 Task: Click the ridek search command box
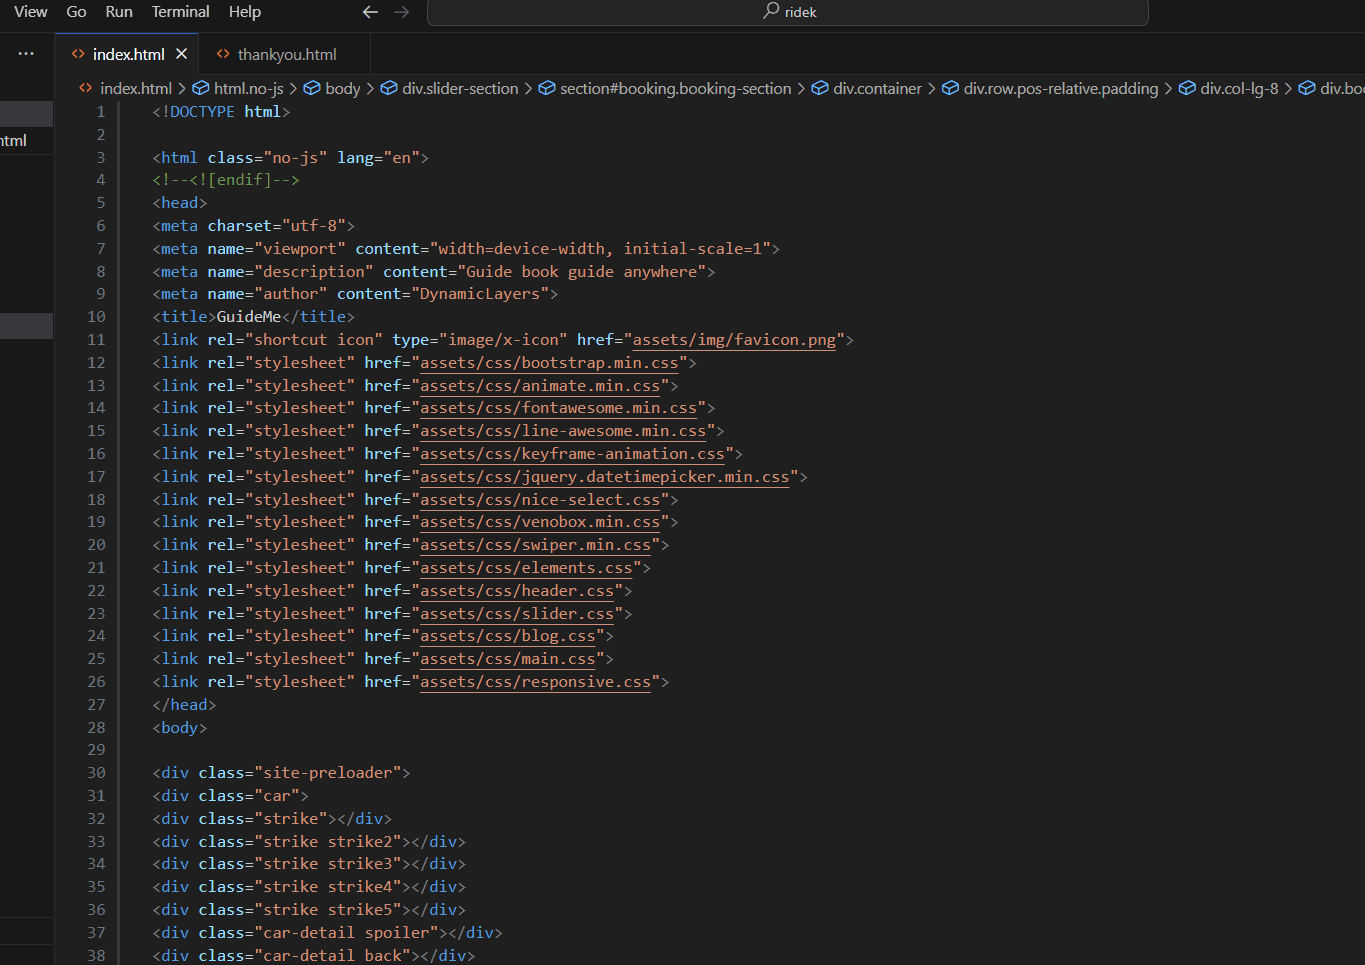point(788,12)
